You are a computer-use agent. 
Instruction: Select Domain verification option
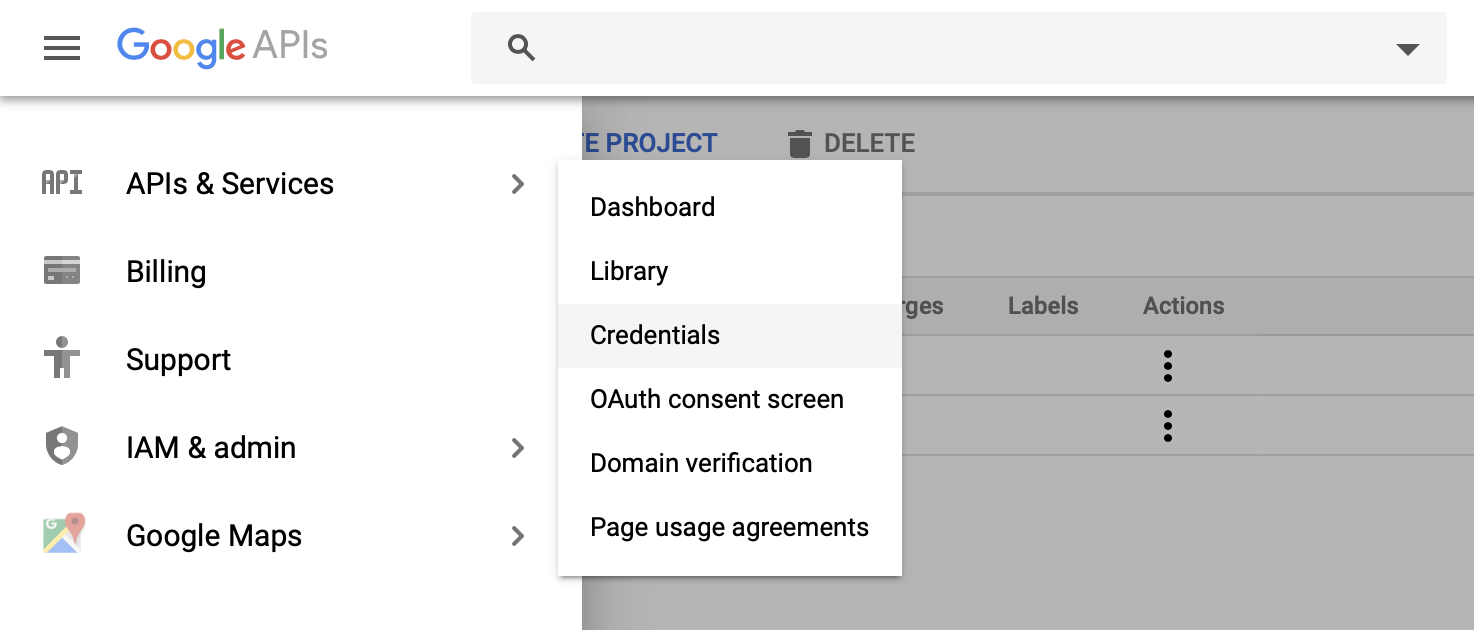(x=730, y=463)
